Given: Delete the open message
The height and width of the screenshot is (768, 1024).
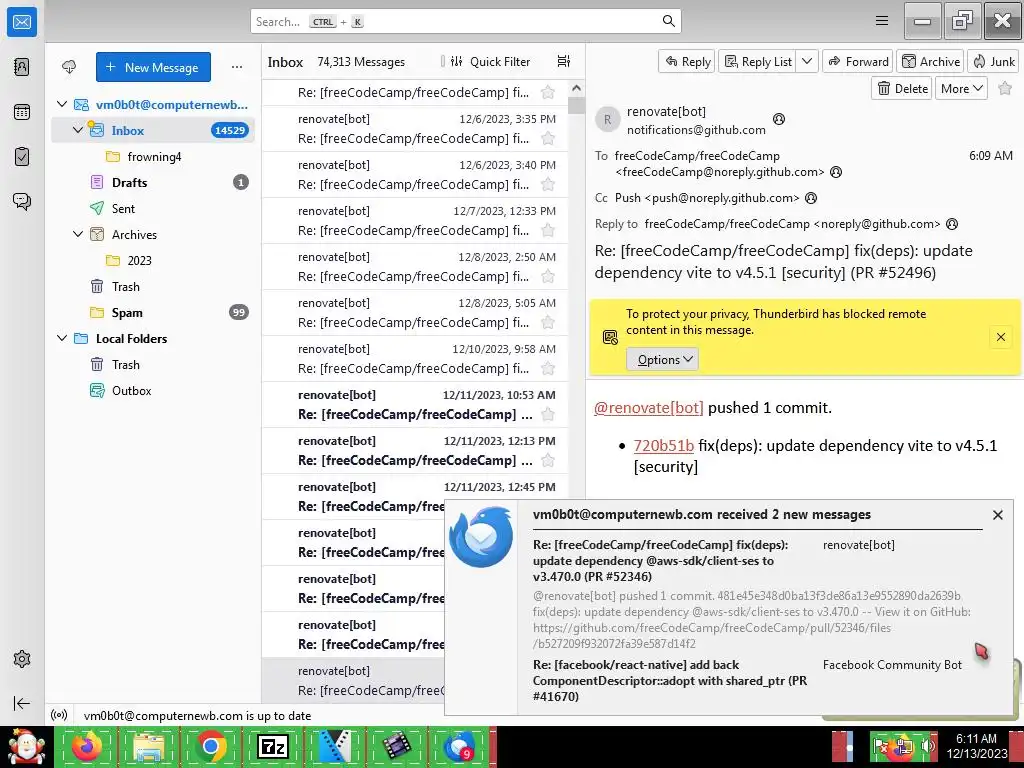Looking at the screenshot, I should (x=902, y=88).
